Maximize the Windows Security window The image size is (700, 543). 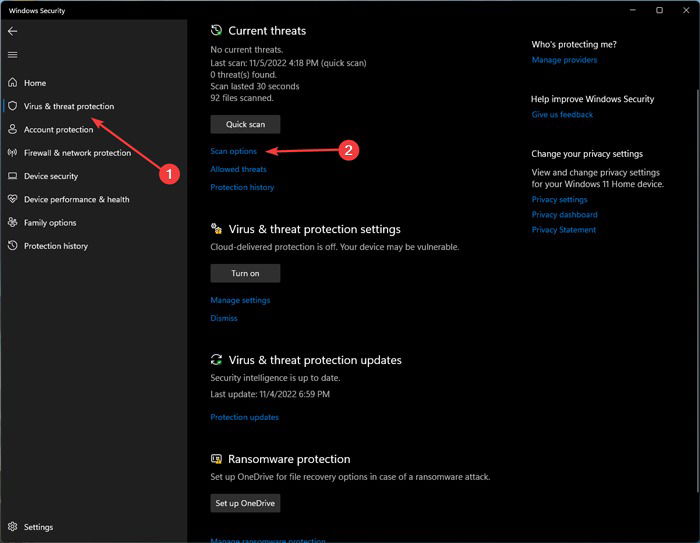659,10
